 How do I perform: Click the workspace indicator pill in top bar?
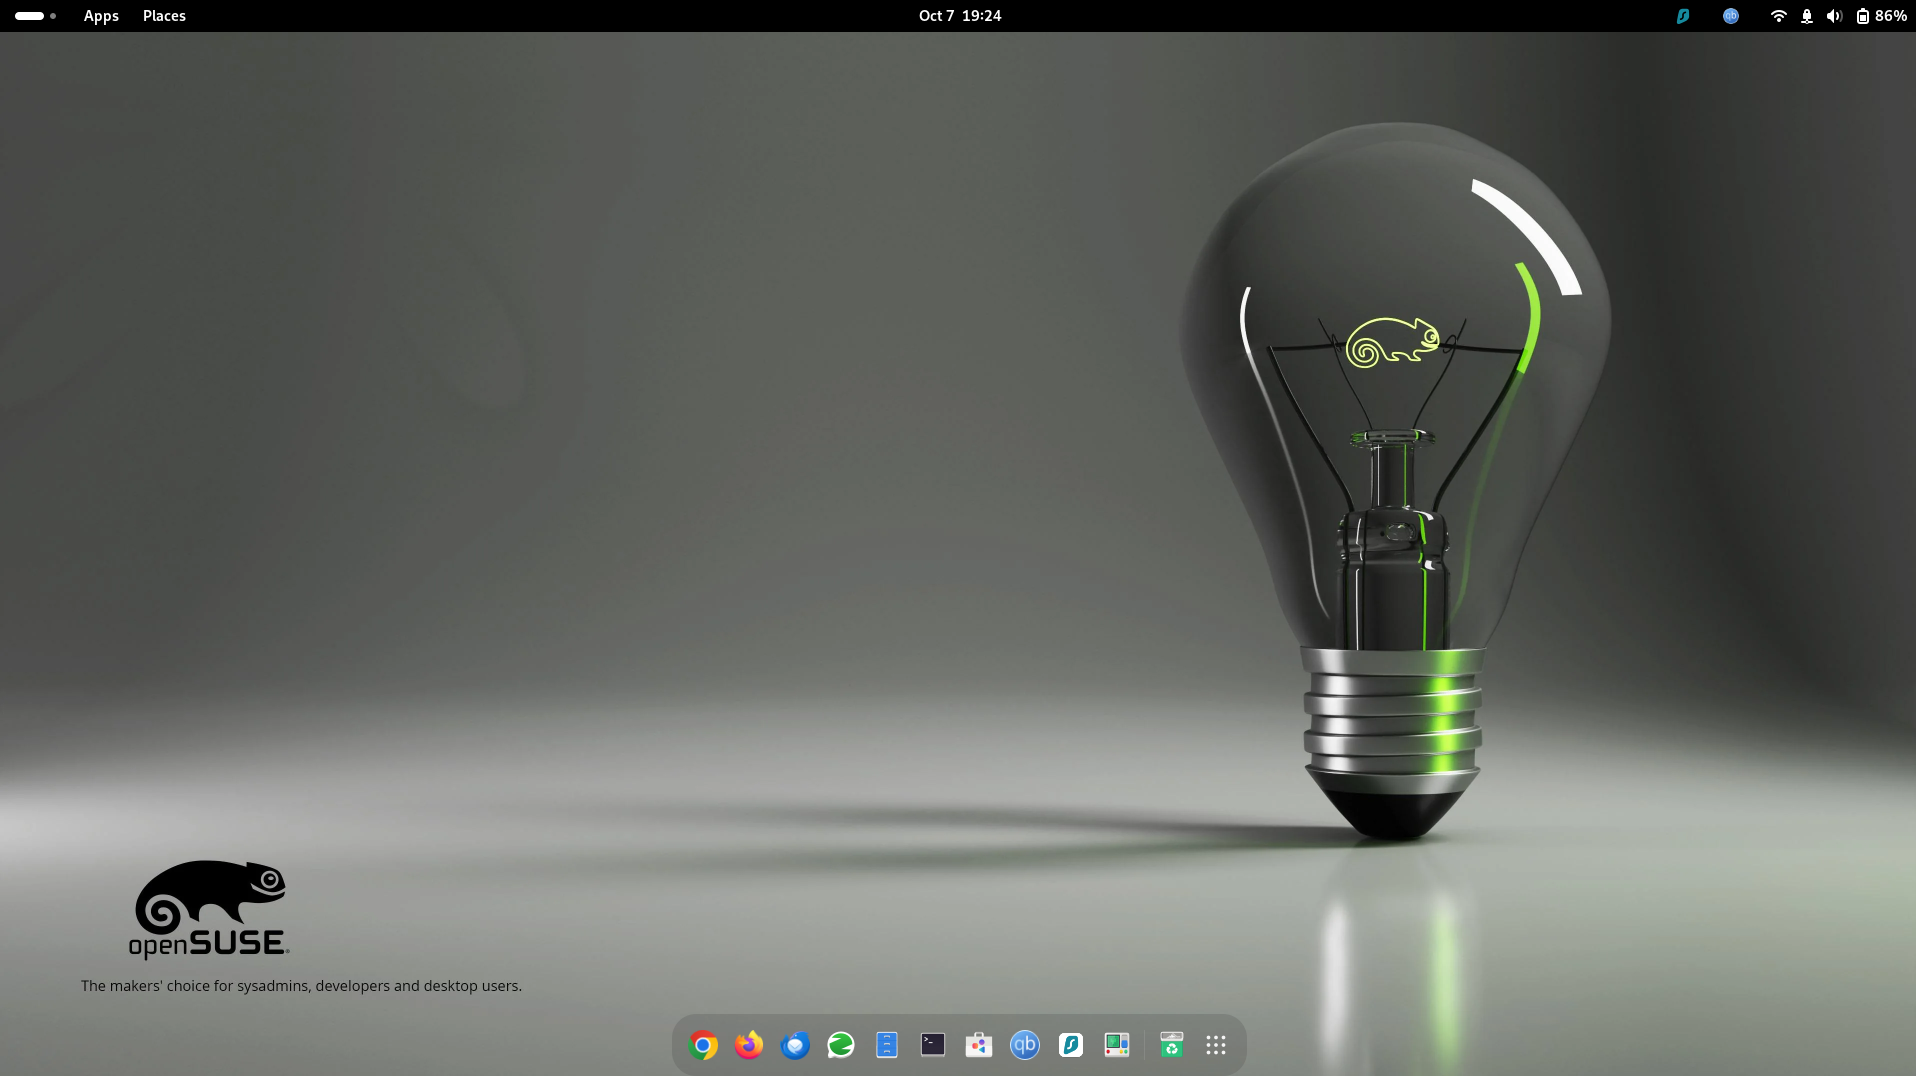35,16
